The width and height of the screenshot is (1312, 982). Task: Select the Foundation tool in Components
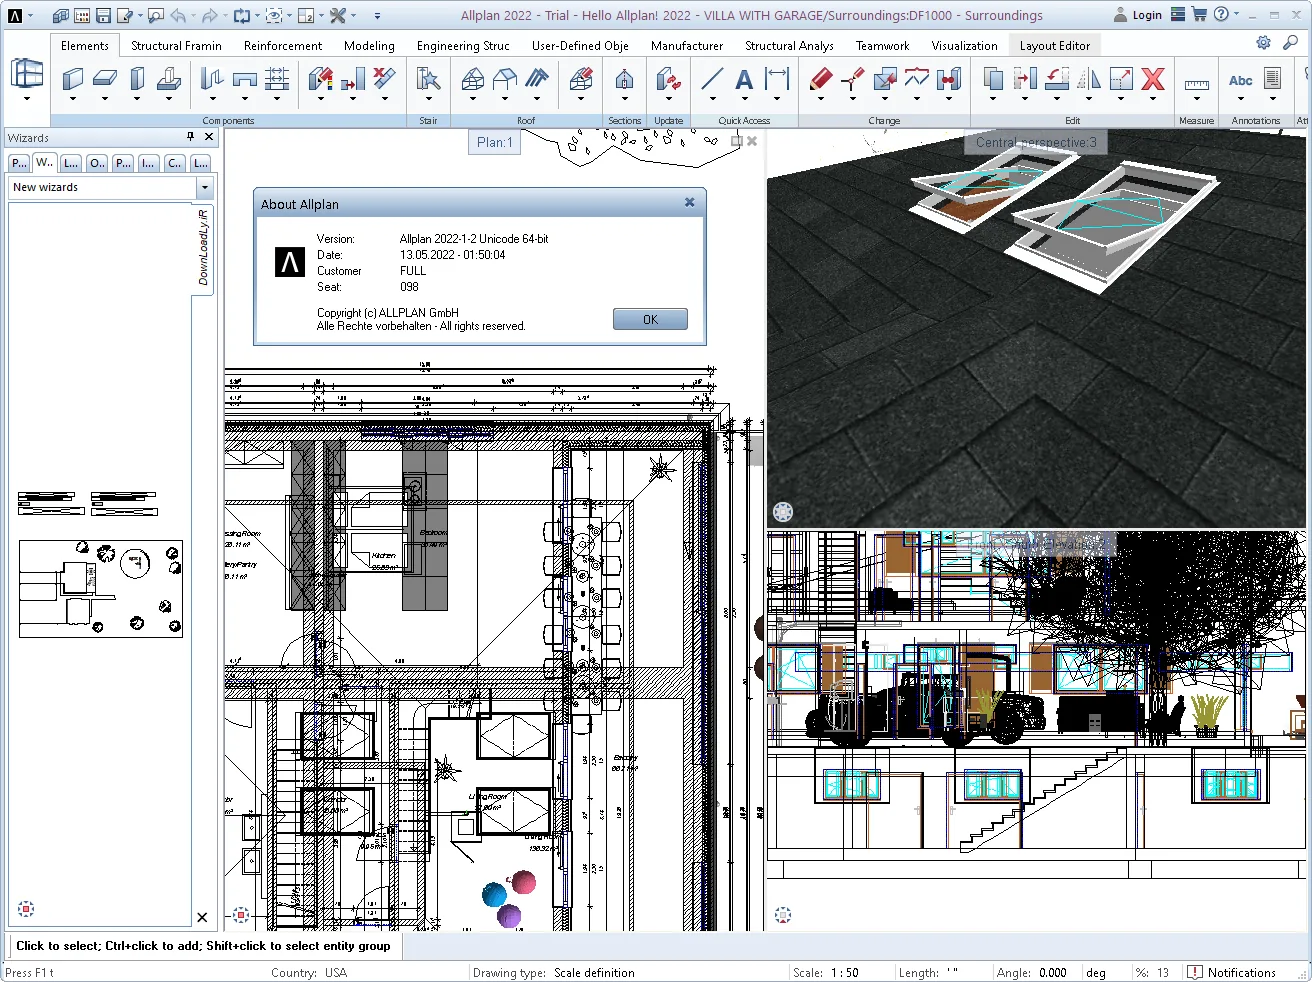(x=170, y=79)
